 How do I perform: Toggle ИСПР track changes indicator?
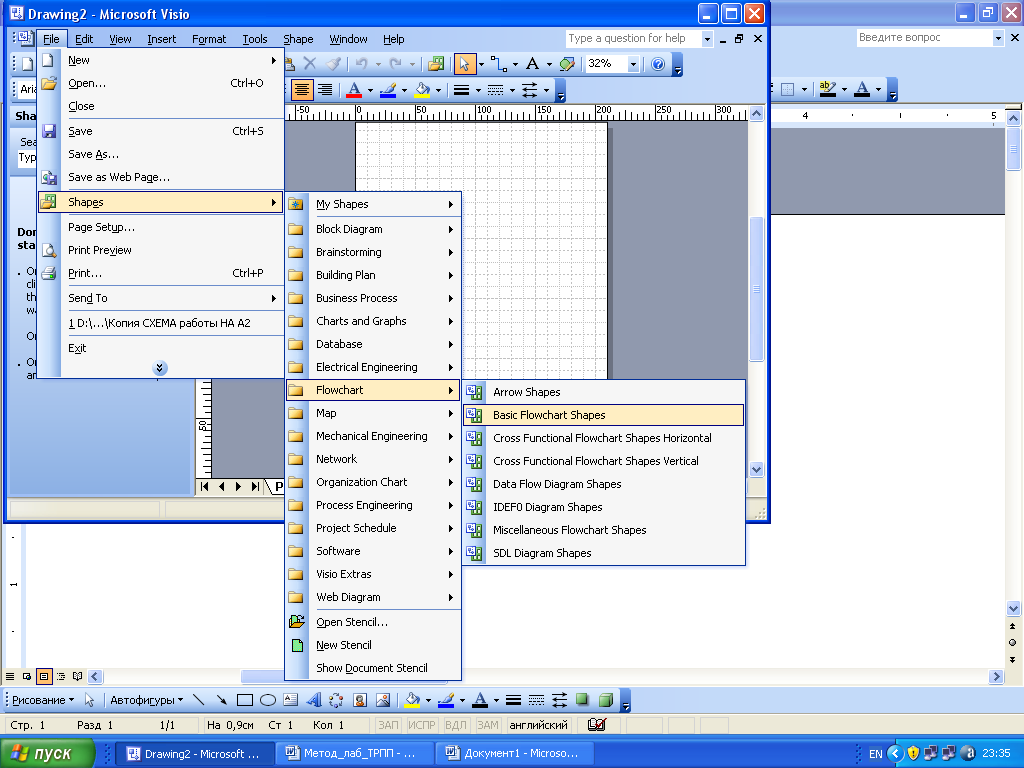click(x=421, y=725)
